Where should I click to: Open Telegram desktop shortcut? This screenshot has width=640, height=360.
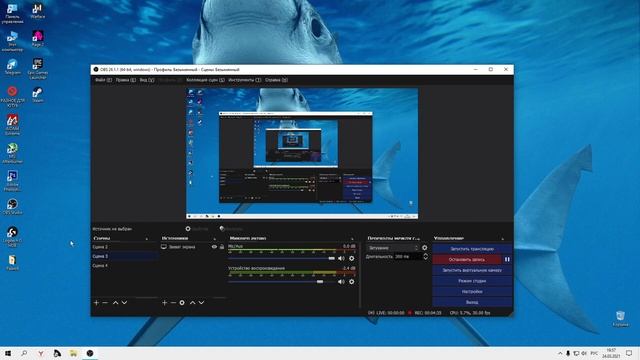(x=12, y=67)
